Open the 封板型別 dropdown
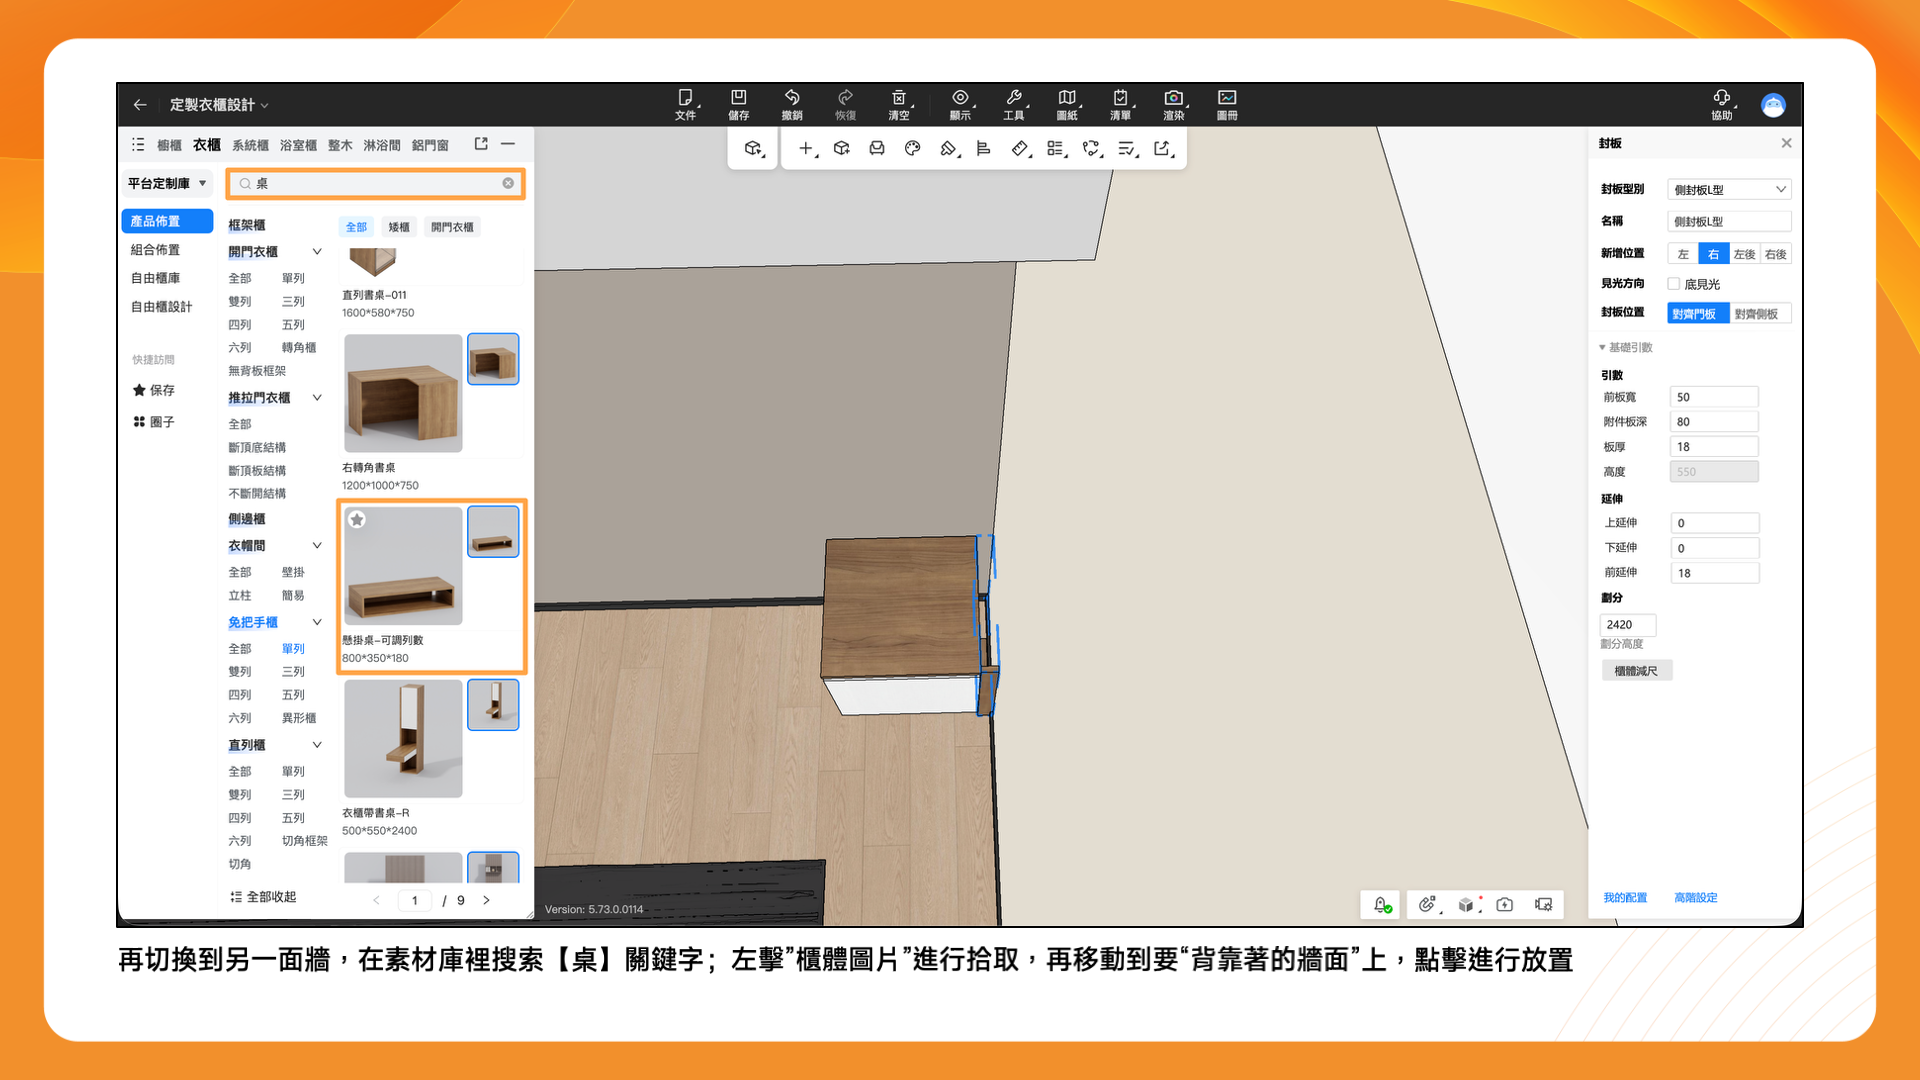The image size is (1920, 1080). (1728, 190)
